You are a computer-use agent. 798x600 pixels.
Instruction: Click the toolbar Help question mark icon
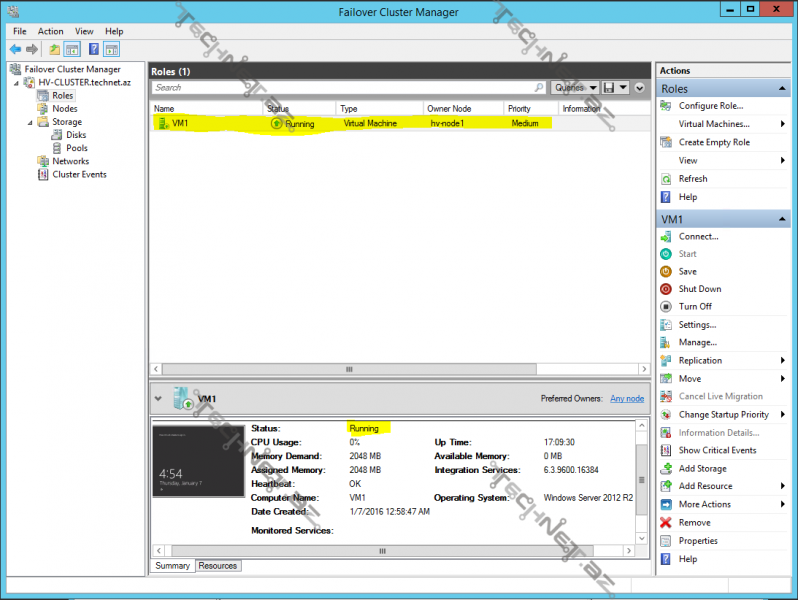pyautogui.click(x=93, y=49)
